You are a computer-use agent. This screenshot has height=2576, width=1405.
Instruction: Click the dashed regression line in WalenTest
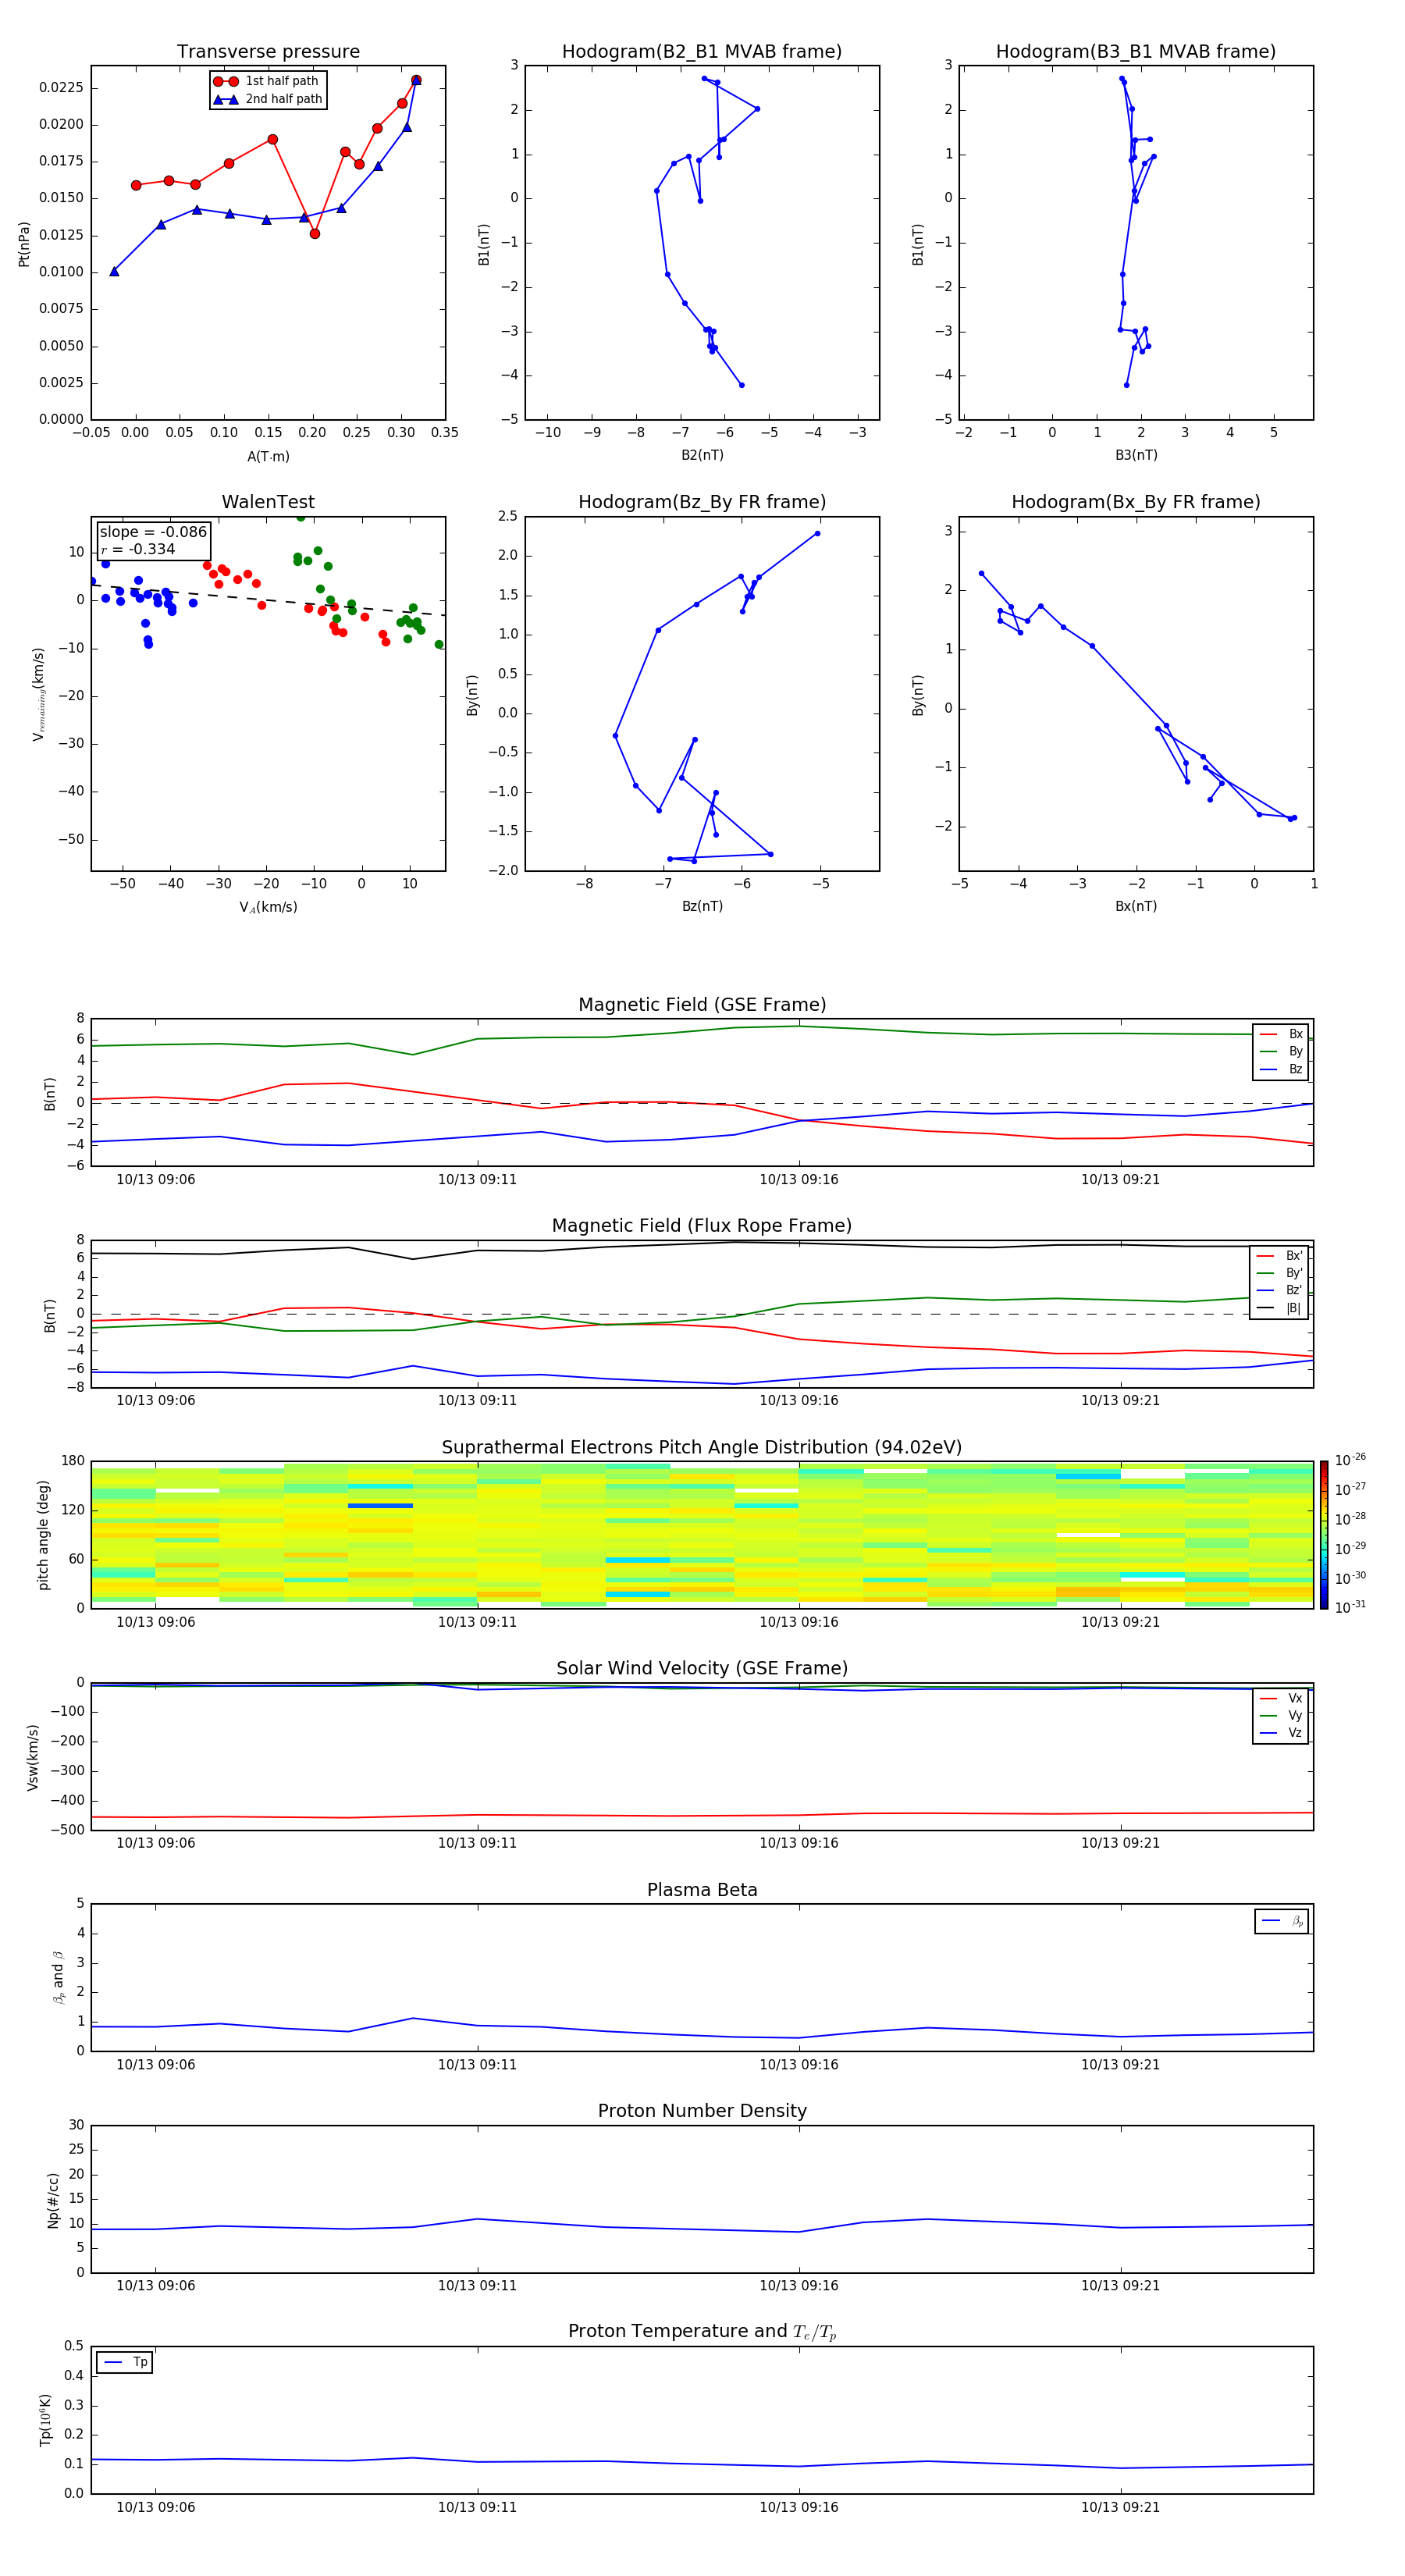pos(268,600)
